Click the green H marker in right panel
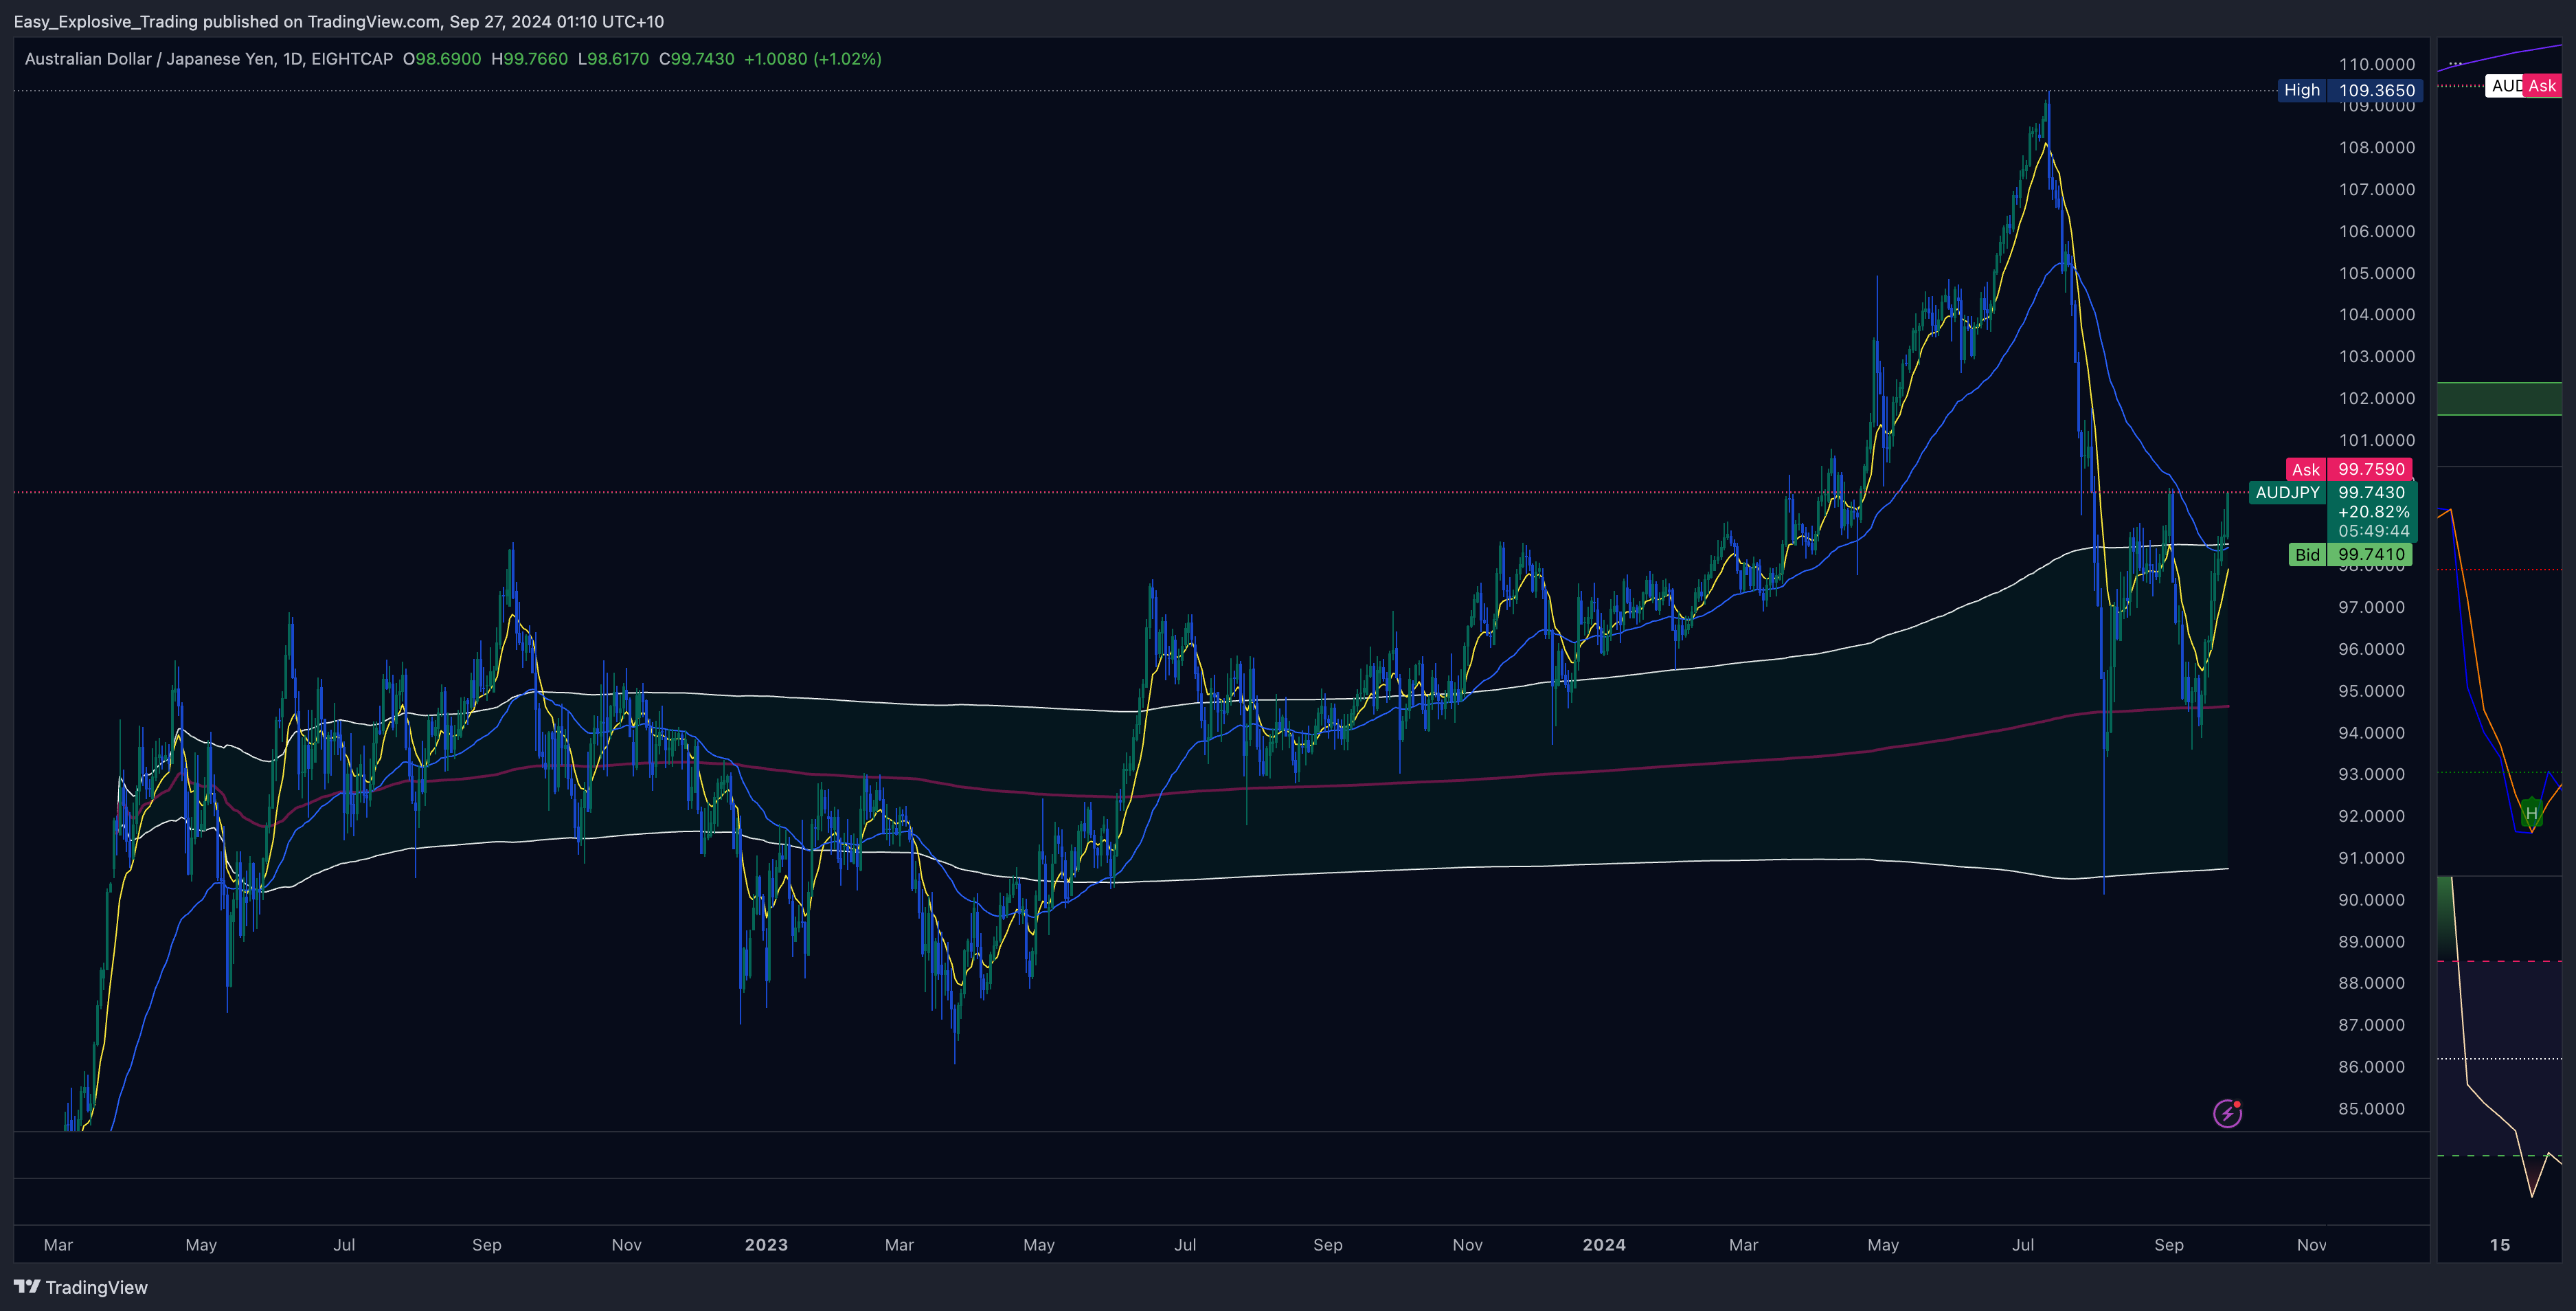The height and width of the screenshot is (1311, 2576). 2531,813
